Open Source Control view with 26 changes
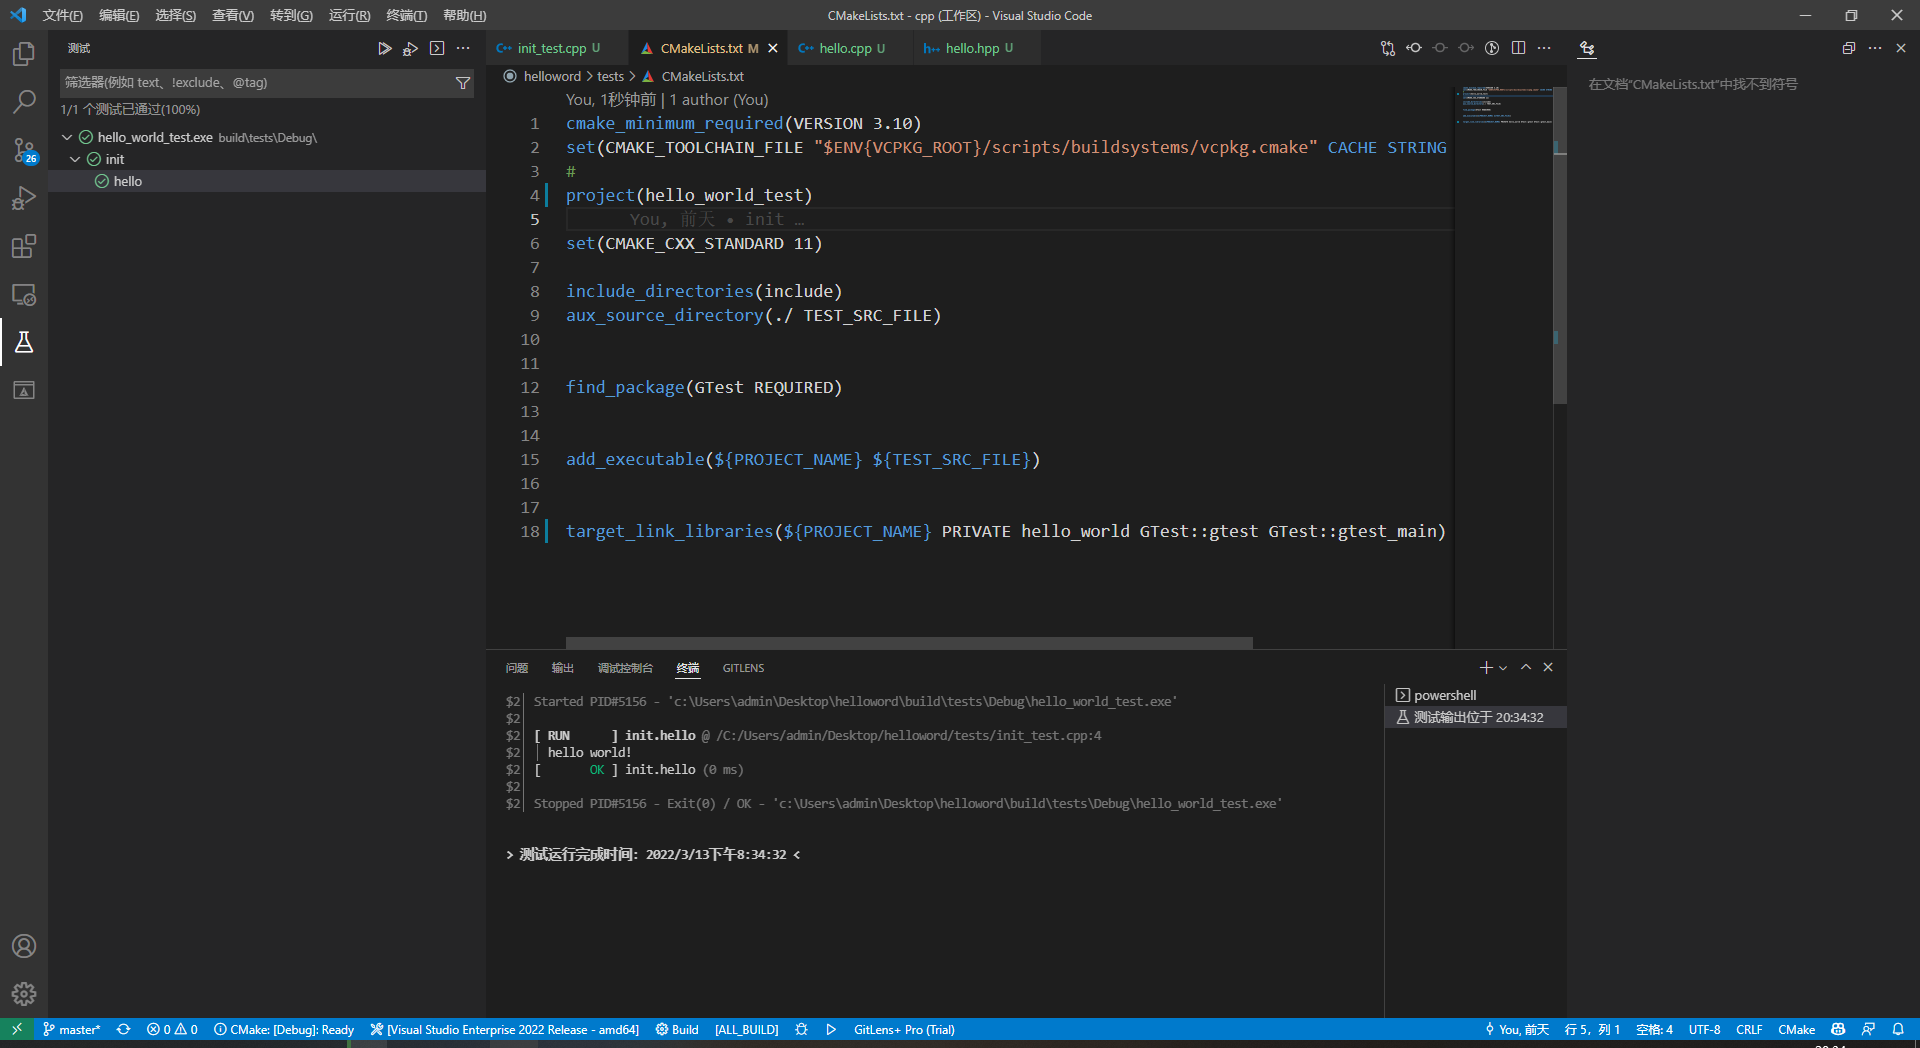The height and width of the screenshot is (1048, 1920). (24, 150)
